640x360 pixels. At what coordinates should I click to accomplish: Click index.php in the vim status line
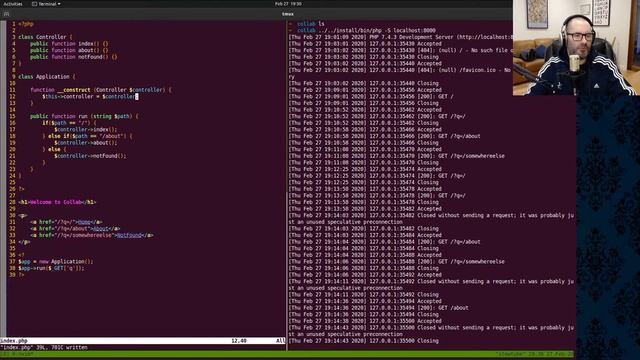tap(14, 340)
